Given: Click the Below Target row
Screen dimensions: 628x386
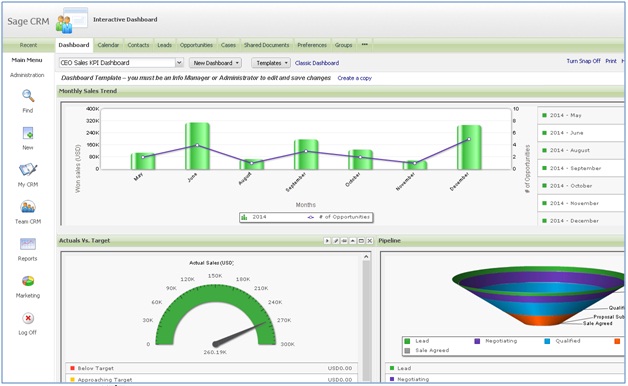Looking at the screenshot, I should coord(211,368).
